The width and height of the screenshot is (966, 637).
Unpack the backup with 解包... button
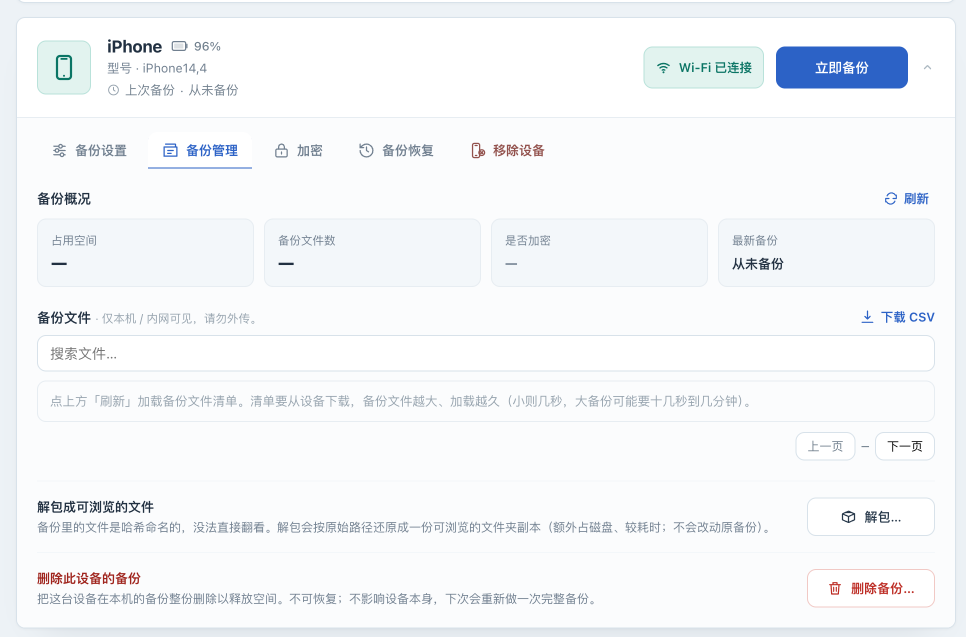tap(871, 517)
